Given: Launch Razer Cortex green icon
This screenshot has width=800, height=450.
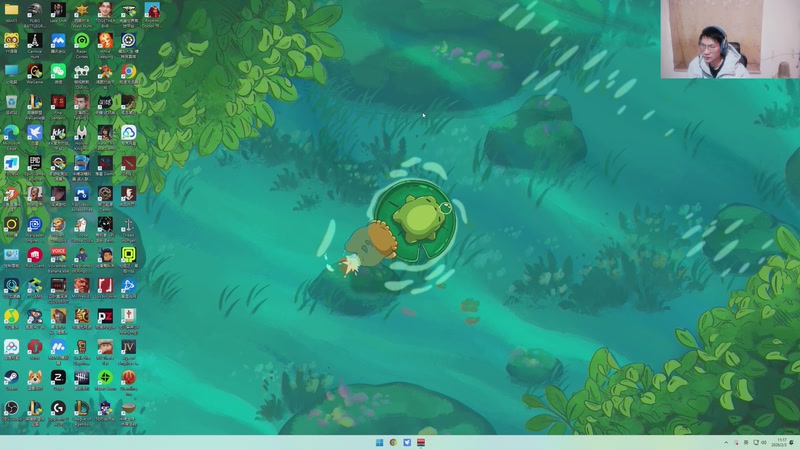Looking at the screenshot, I should click(x=82, y=40).
